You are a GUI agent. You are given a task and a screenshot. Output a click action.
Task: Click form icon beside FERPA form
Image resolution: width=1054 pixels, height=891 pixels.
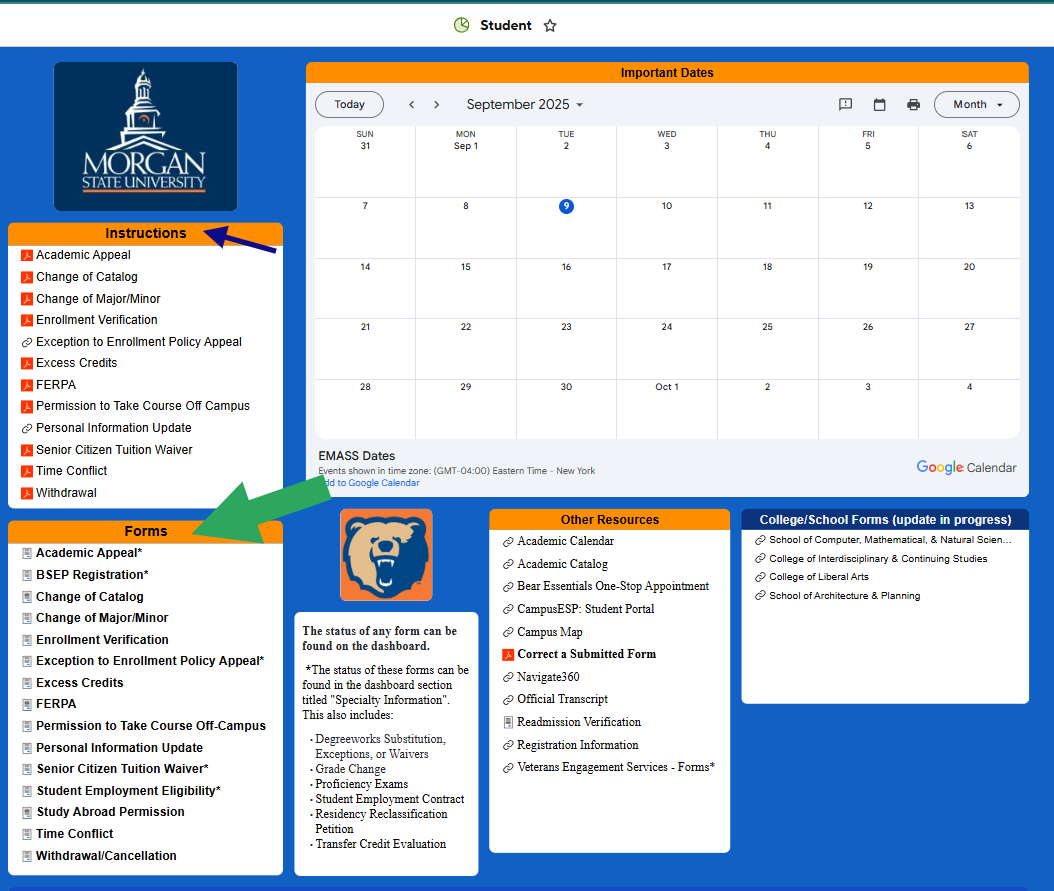(x=27, y=704)
